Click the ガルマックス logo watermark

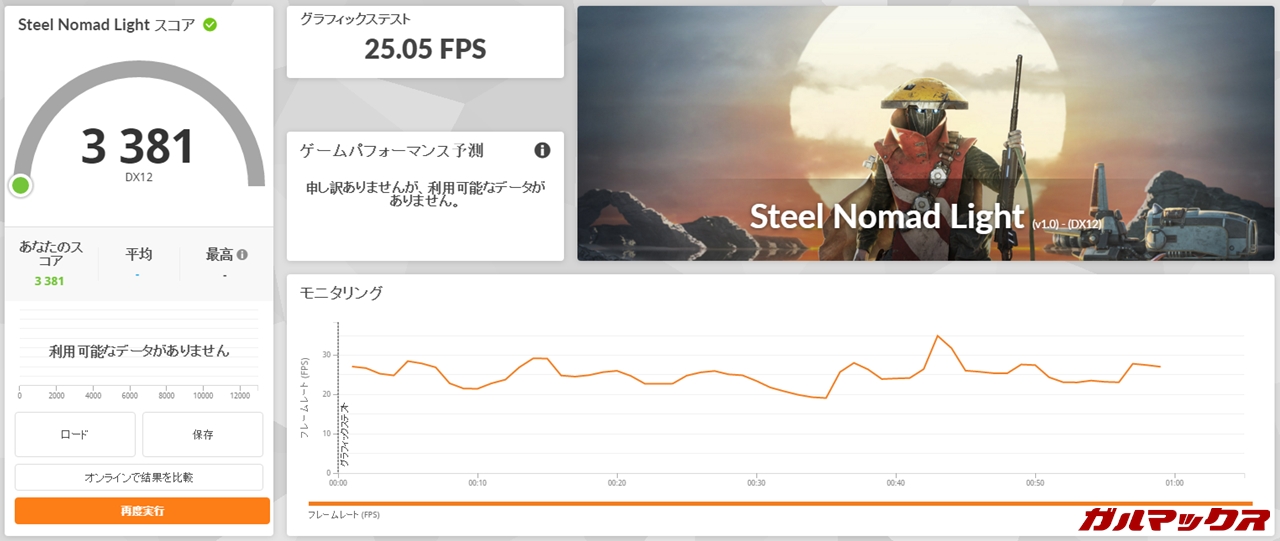pos(1175,519)
